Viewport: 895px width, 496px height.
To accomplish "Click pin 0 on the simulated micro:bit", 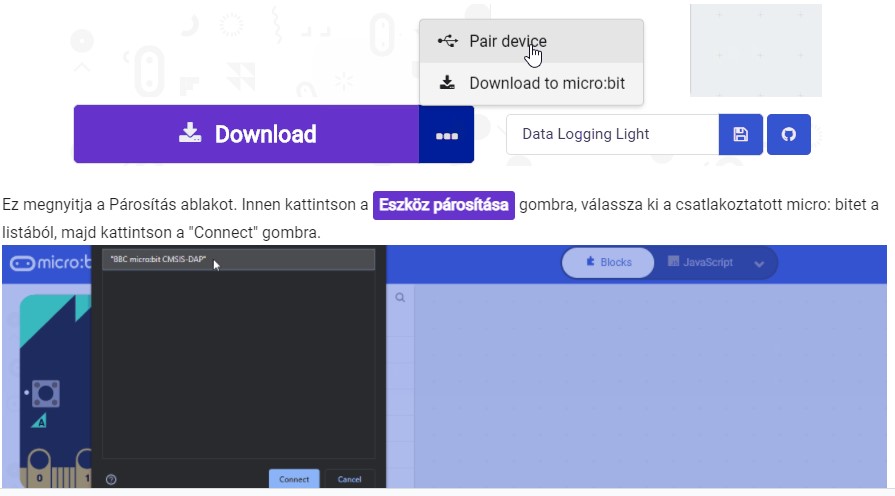I will 40,468.
